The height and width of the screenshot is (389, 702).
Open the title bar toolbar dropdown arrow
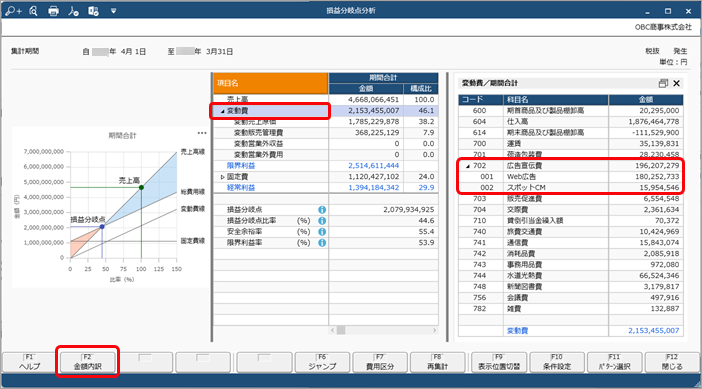tap(113, 11)
